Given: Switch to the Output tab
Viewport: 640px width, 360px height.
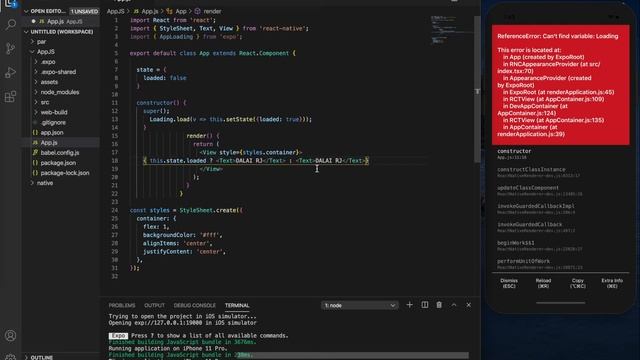Looking at the screenshot, I should 154,305.
